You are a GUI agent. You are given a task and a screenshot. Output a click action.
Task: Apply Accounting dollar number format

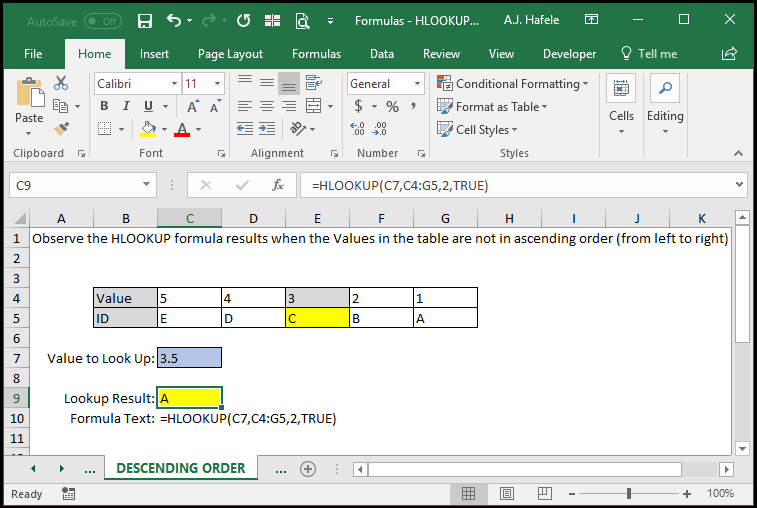point(358,106)
